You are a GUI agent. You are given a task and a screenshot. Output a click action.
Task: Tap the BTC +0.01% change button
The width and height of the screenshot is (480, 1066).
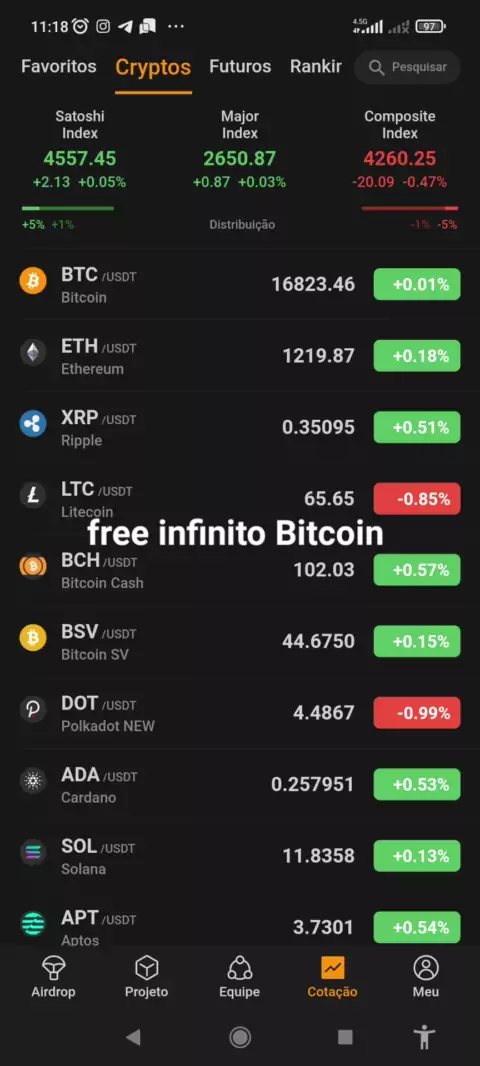point(417,284)
